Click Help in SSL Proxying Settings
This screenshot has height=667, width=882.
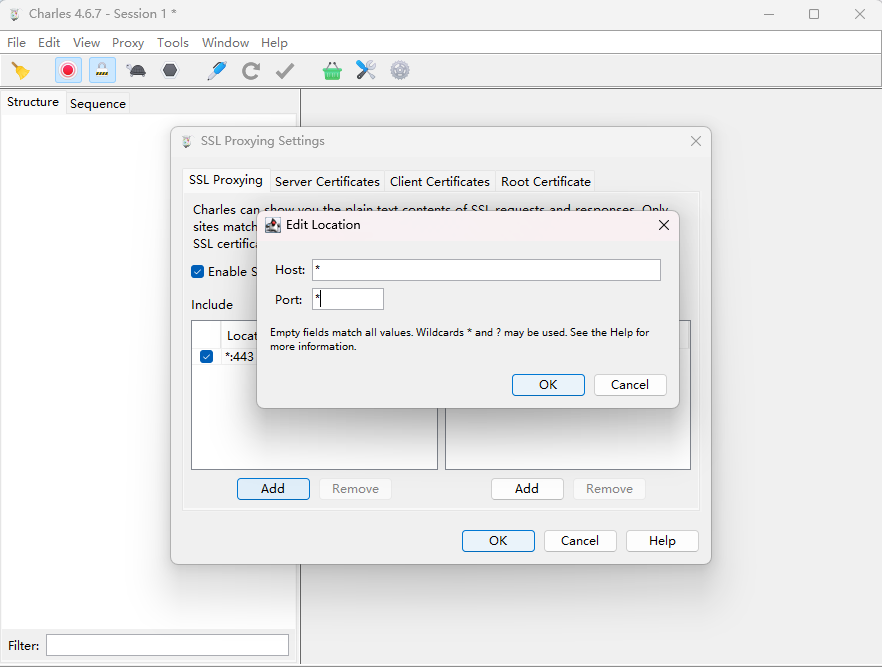point(662,540)
